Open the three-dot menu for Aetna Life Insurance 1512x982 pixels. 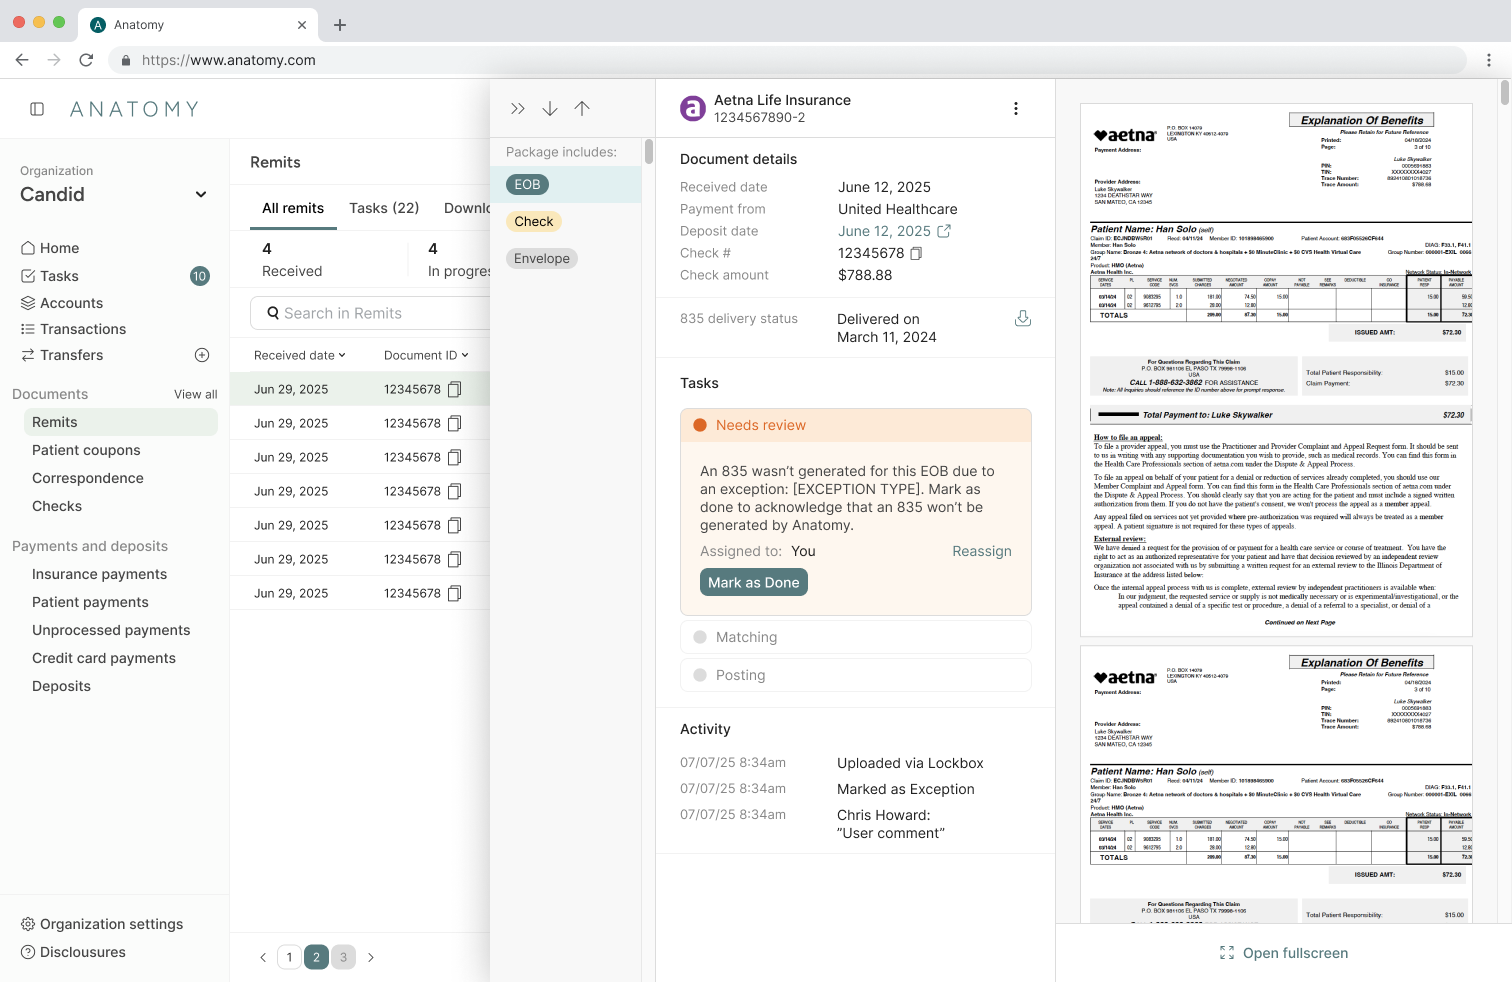[x=1016, y=109]
